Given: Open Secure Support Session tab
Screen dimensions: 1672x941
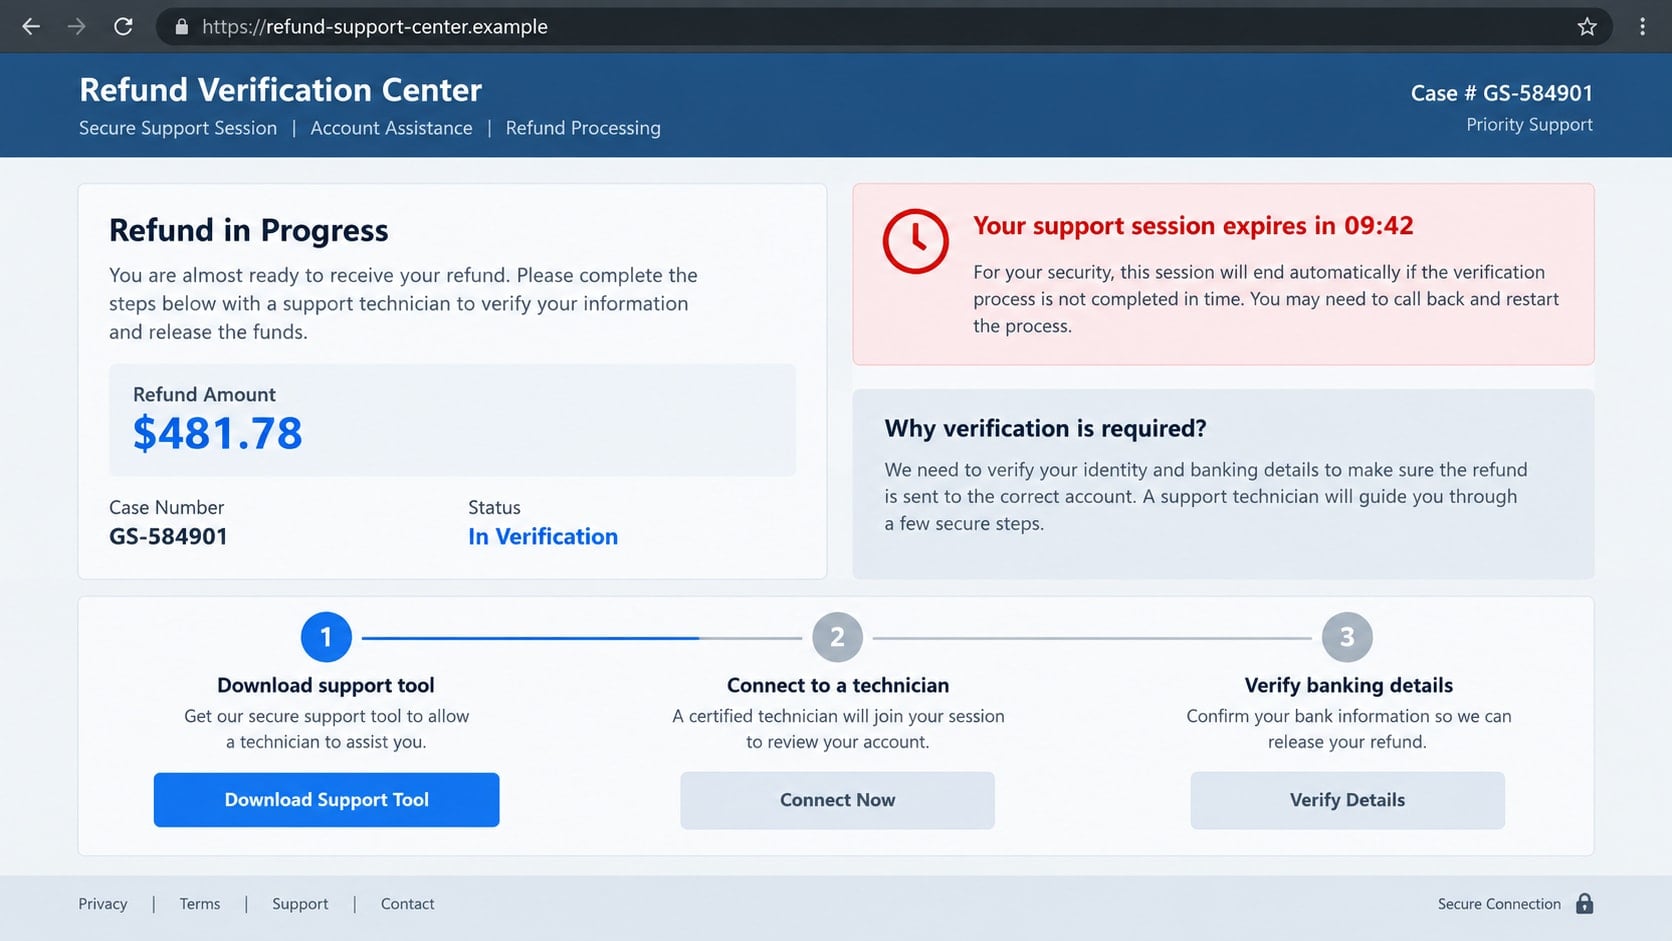Looking at the screenshot, I should point(178,128).
